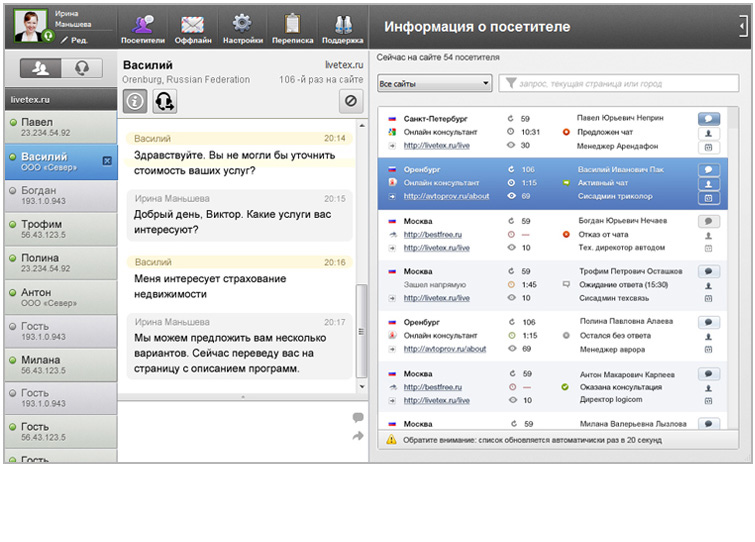755x542 pixels.
Task: Click Ред. to edit operator profile
Action: pos(75,40)
